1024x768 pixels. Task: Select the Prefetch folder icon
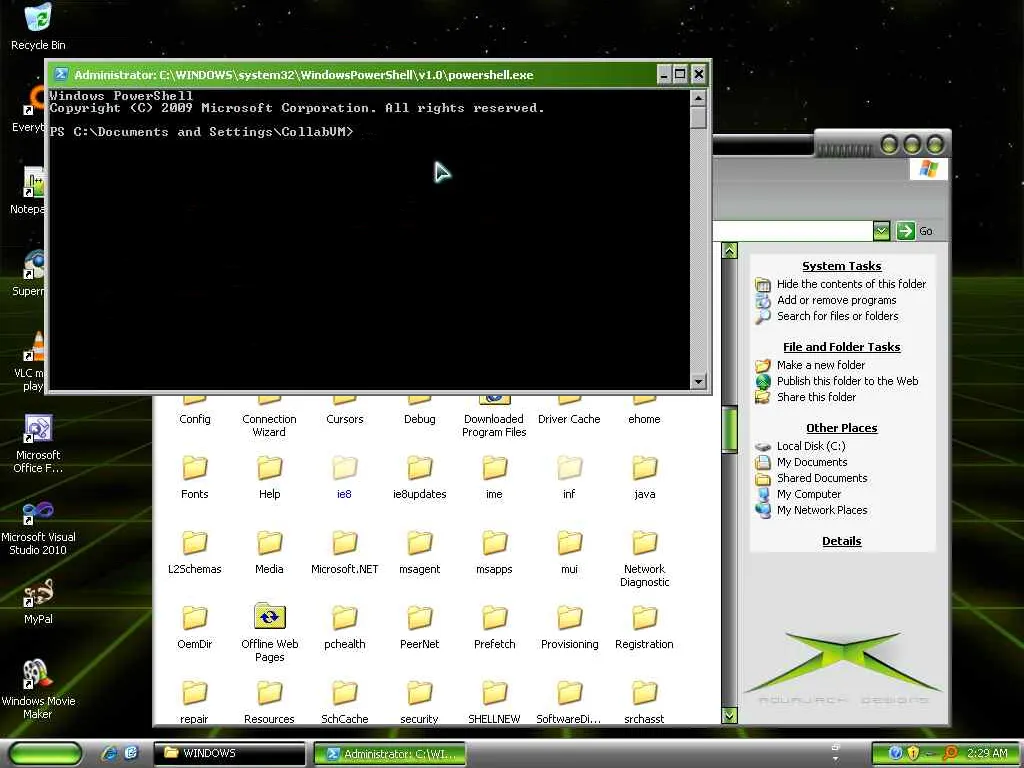pos(494,618)
